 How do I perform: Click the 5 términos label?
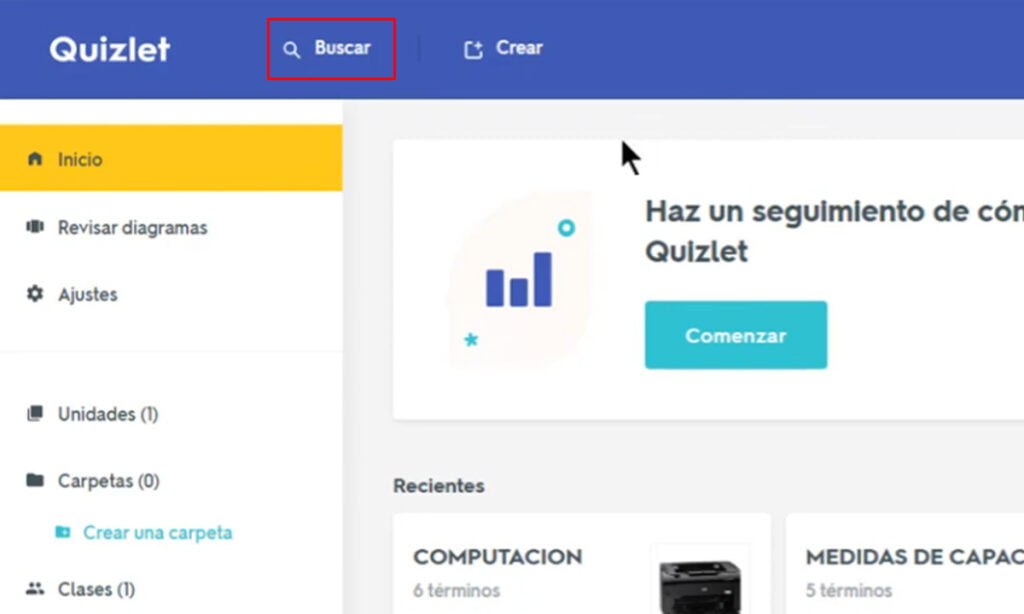(x=849, y=590)
